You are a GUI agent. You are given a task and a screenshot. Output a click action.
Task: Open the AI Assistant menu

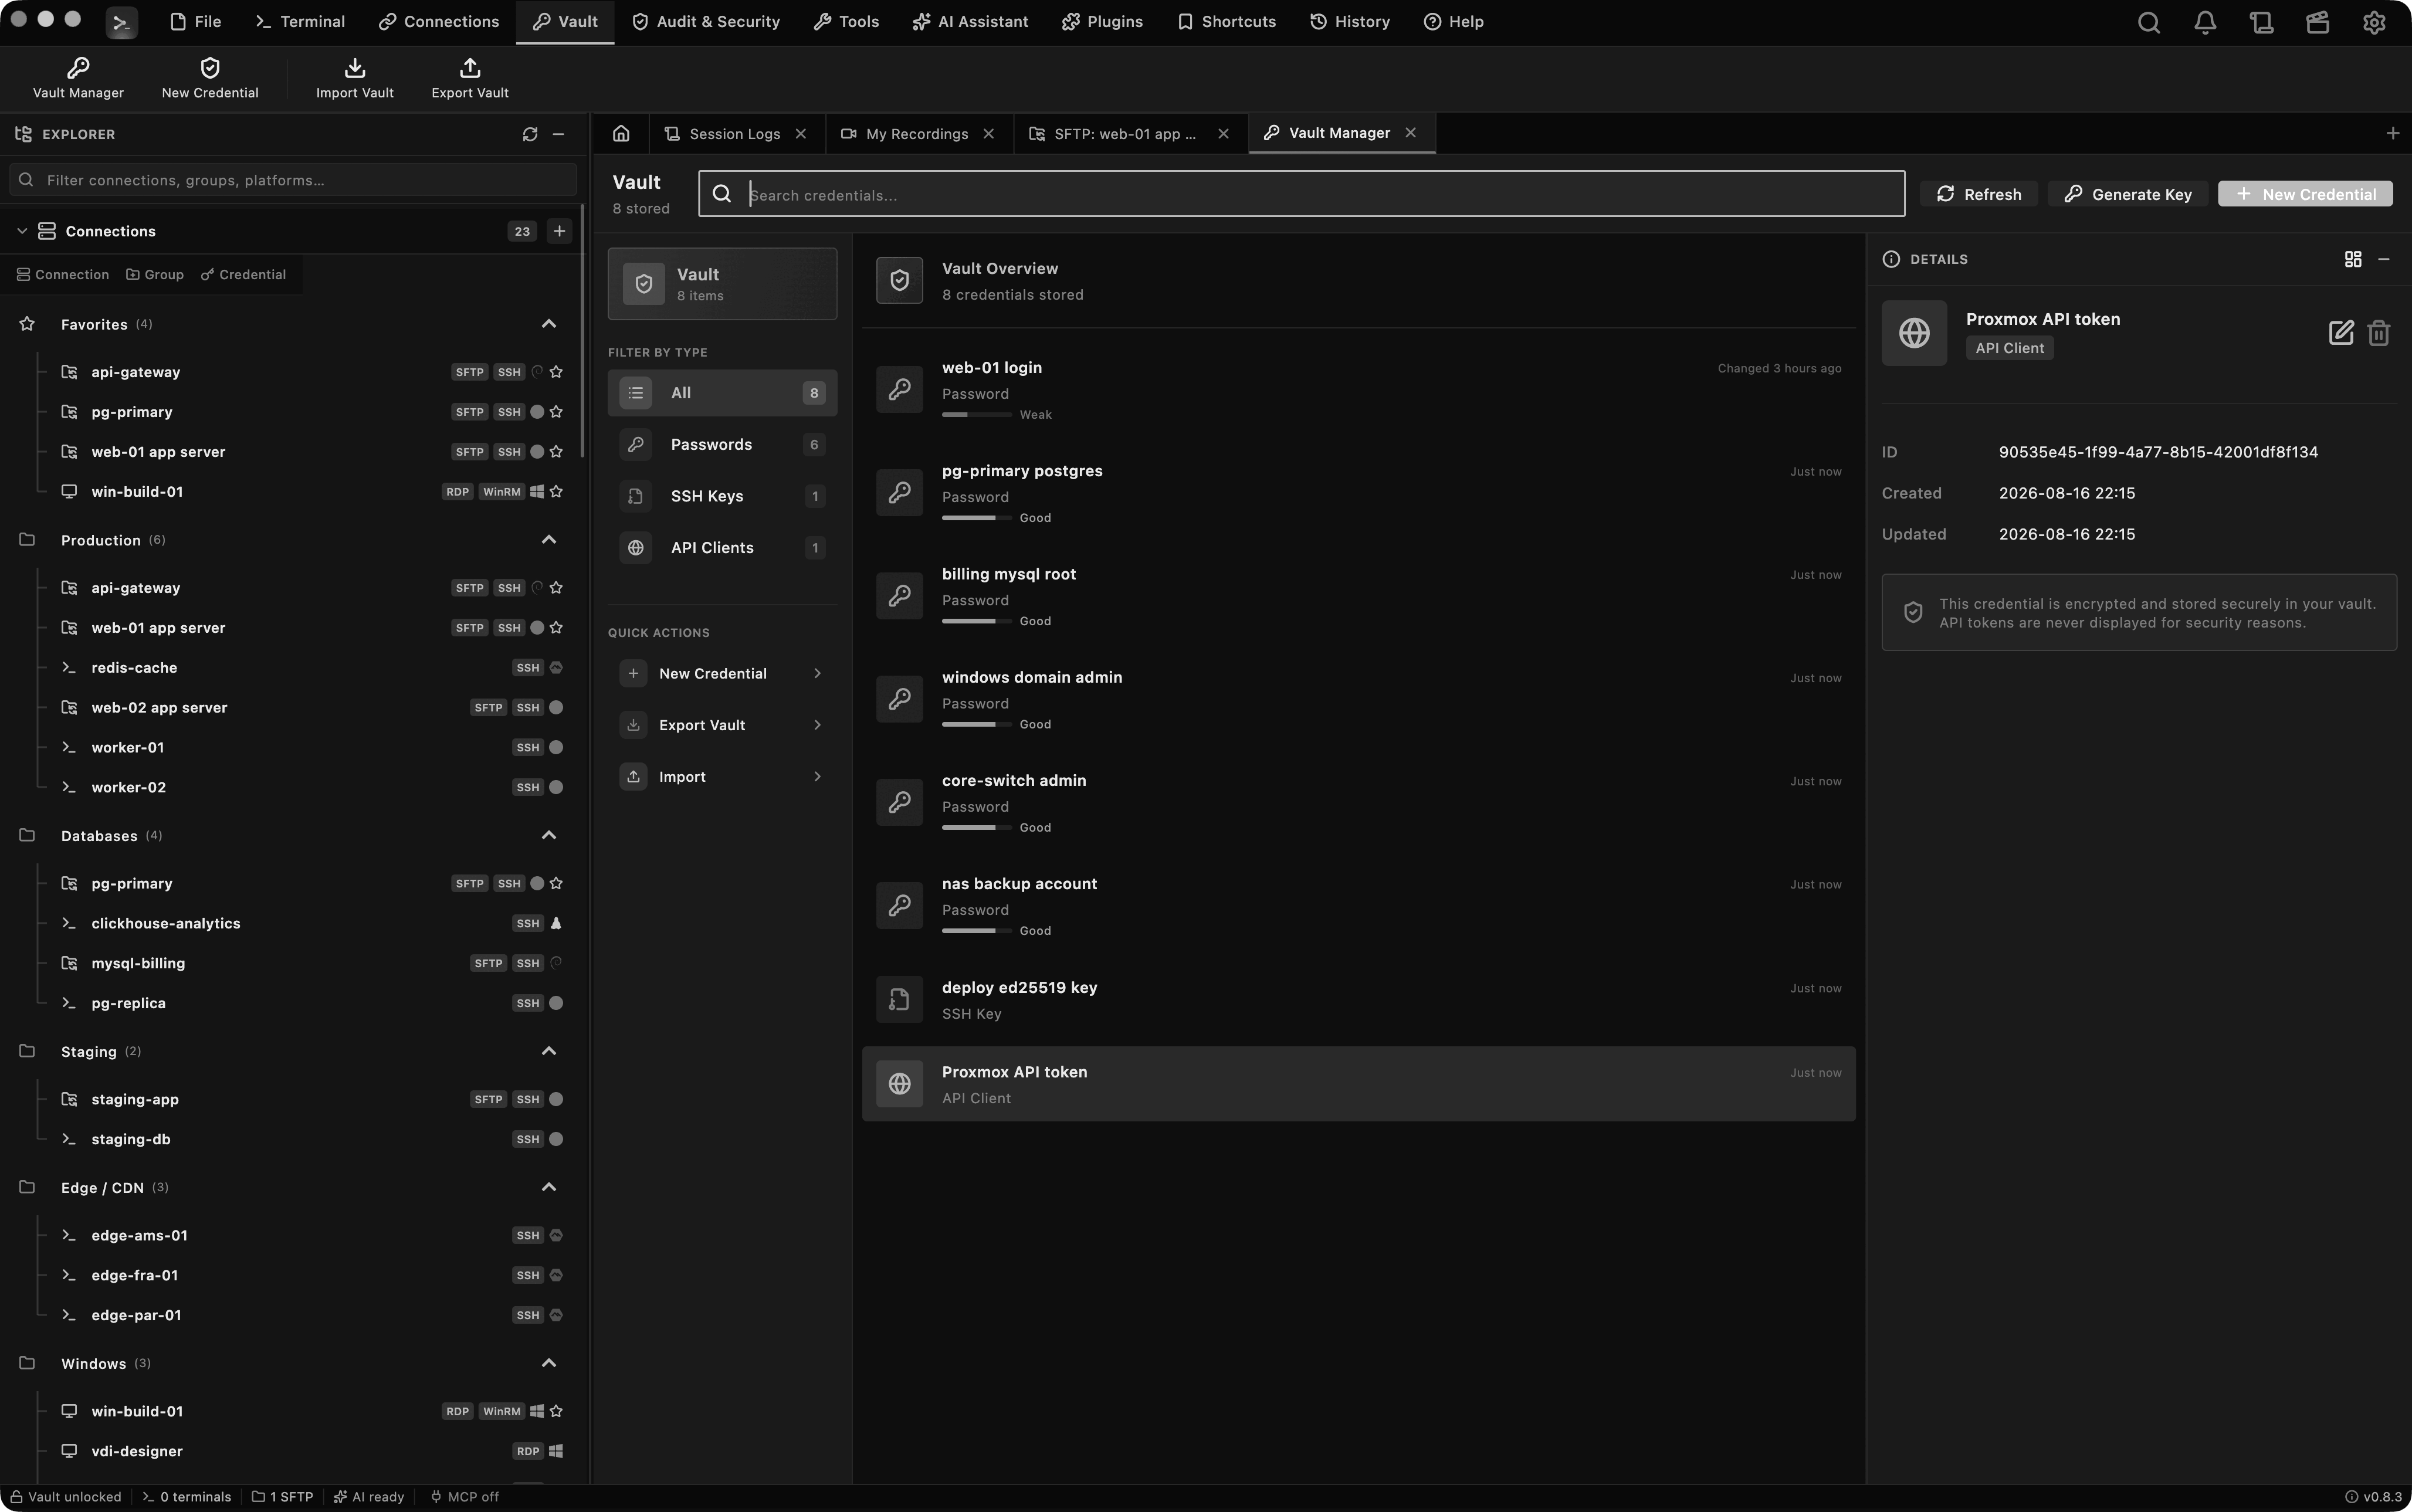click(970, 22)
